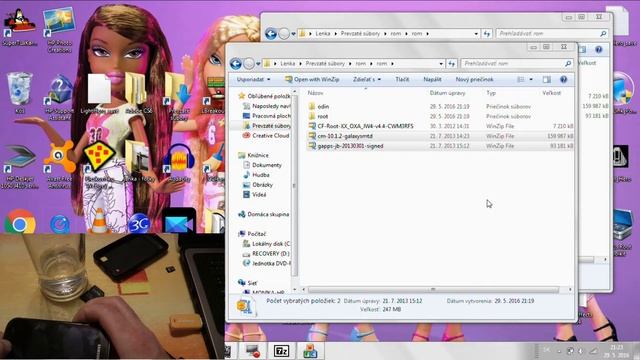Open the Usporiadať dropdown menu

point(253,80)
